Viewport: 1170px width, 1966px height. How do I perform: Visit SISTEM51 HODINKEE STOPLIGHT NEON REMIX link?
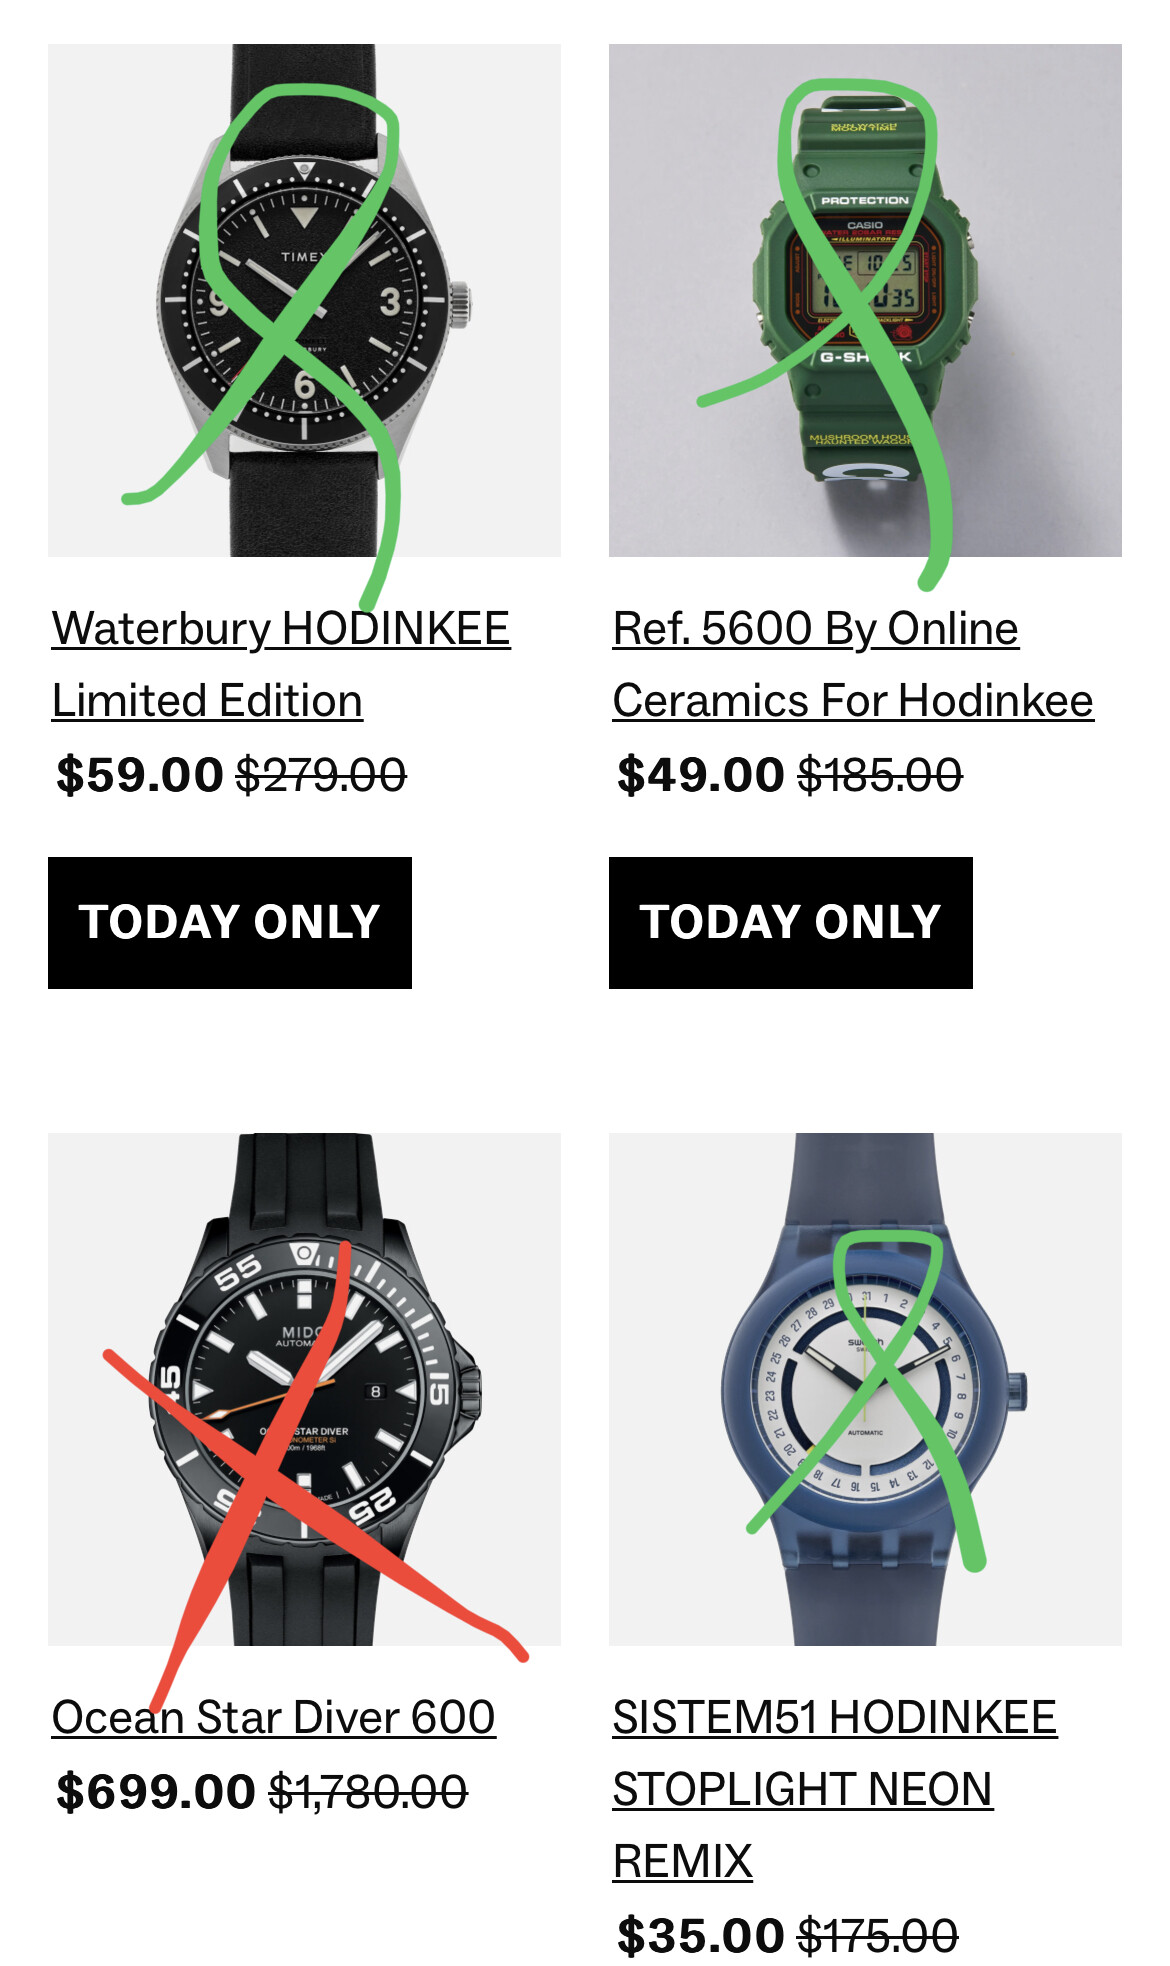click(835, 1789)
